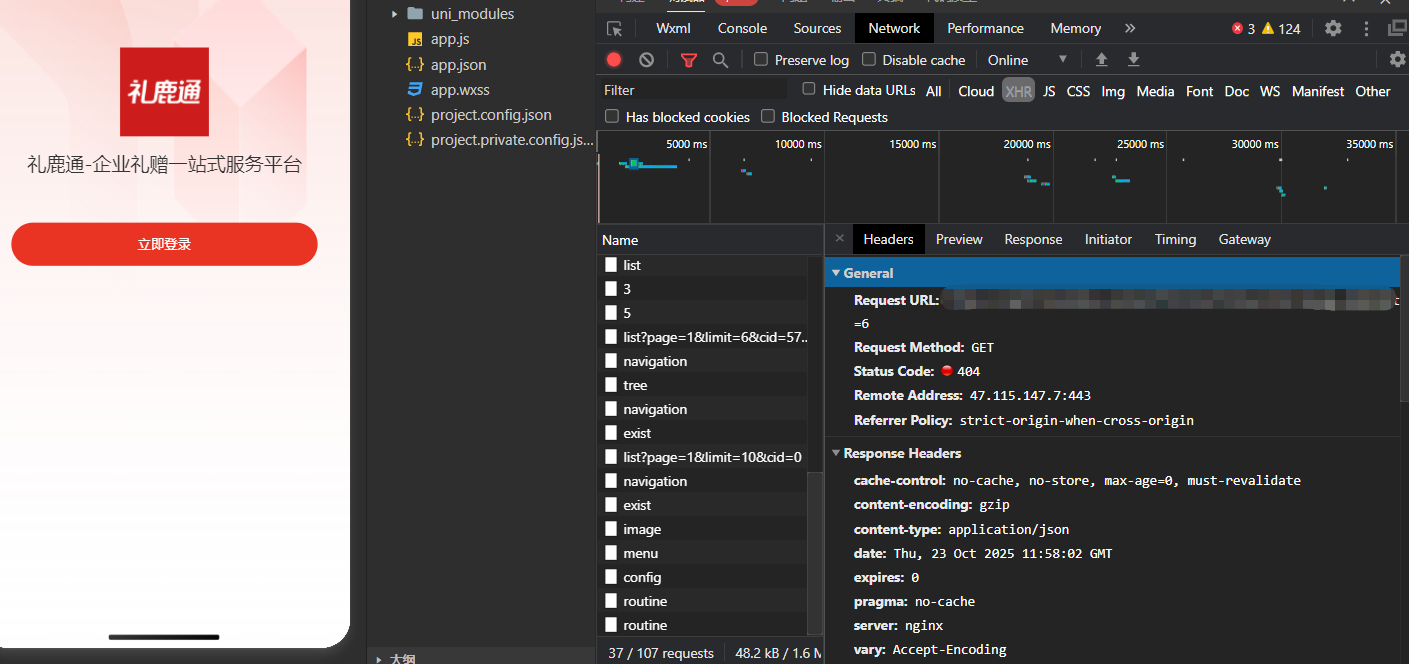Switch to the Console tab
Viewport: 1409px width, 664px height.
[742, 28]
